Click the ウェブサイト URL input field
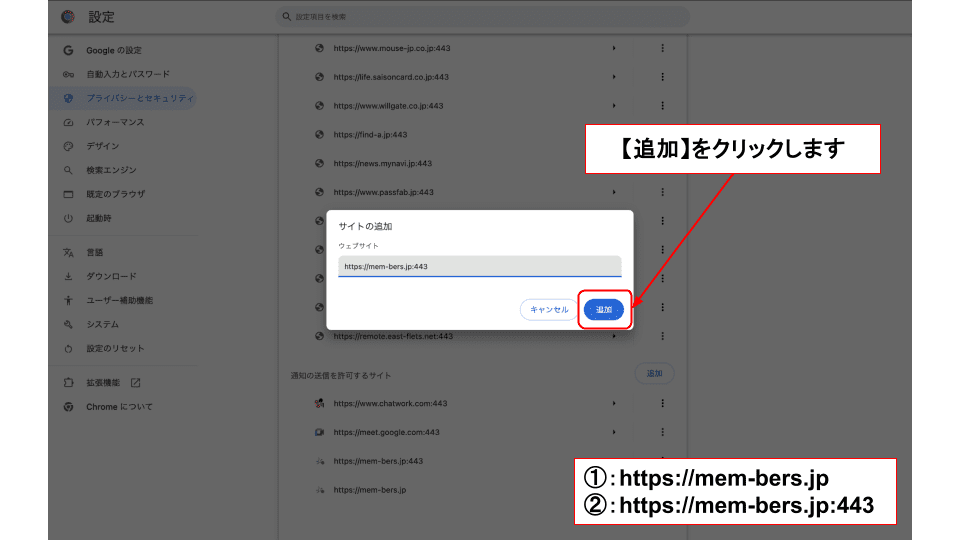Image resolution: width=960 pixels, height=540 pixels. point(479,267)
